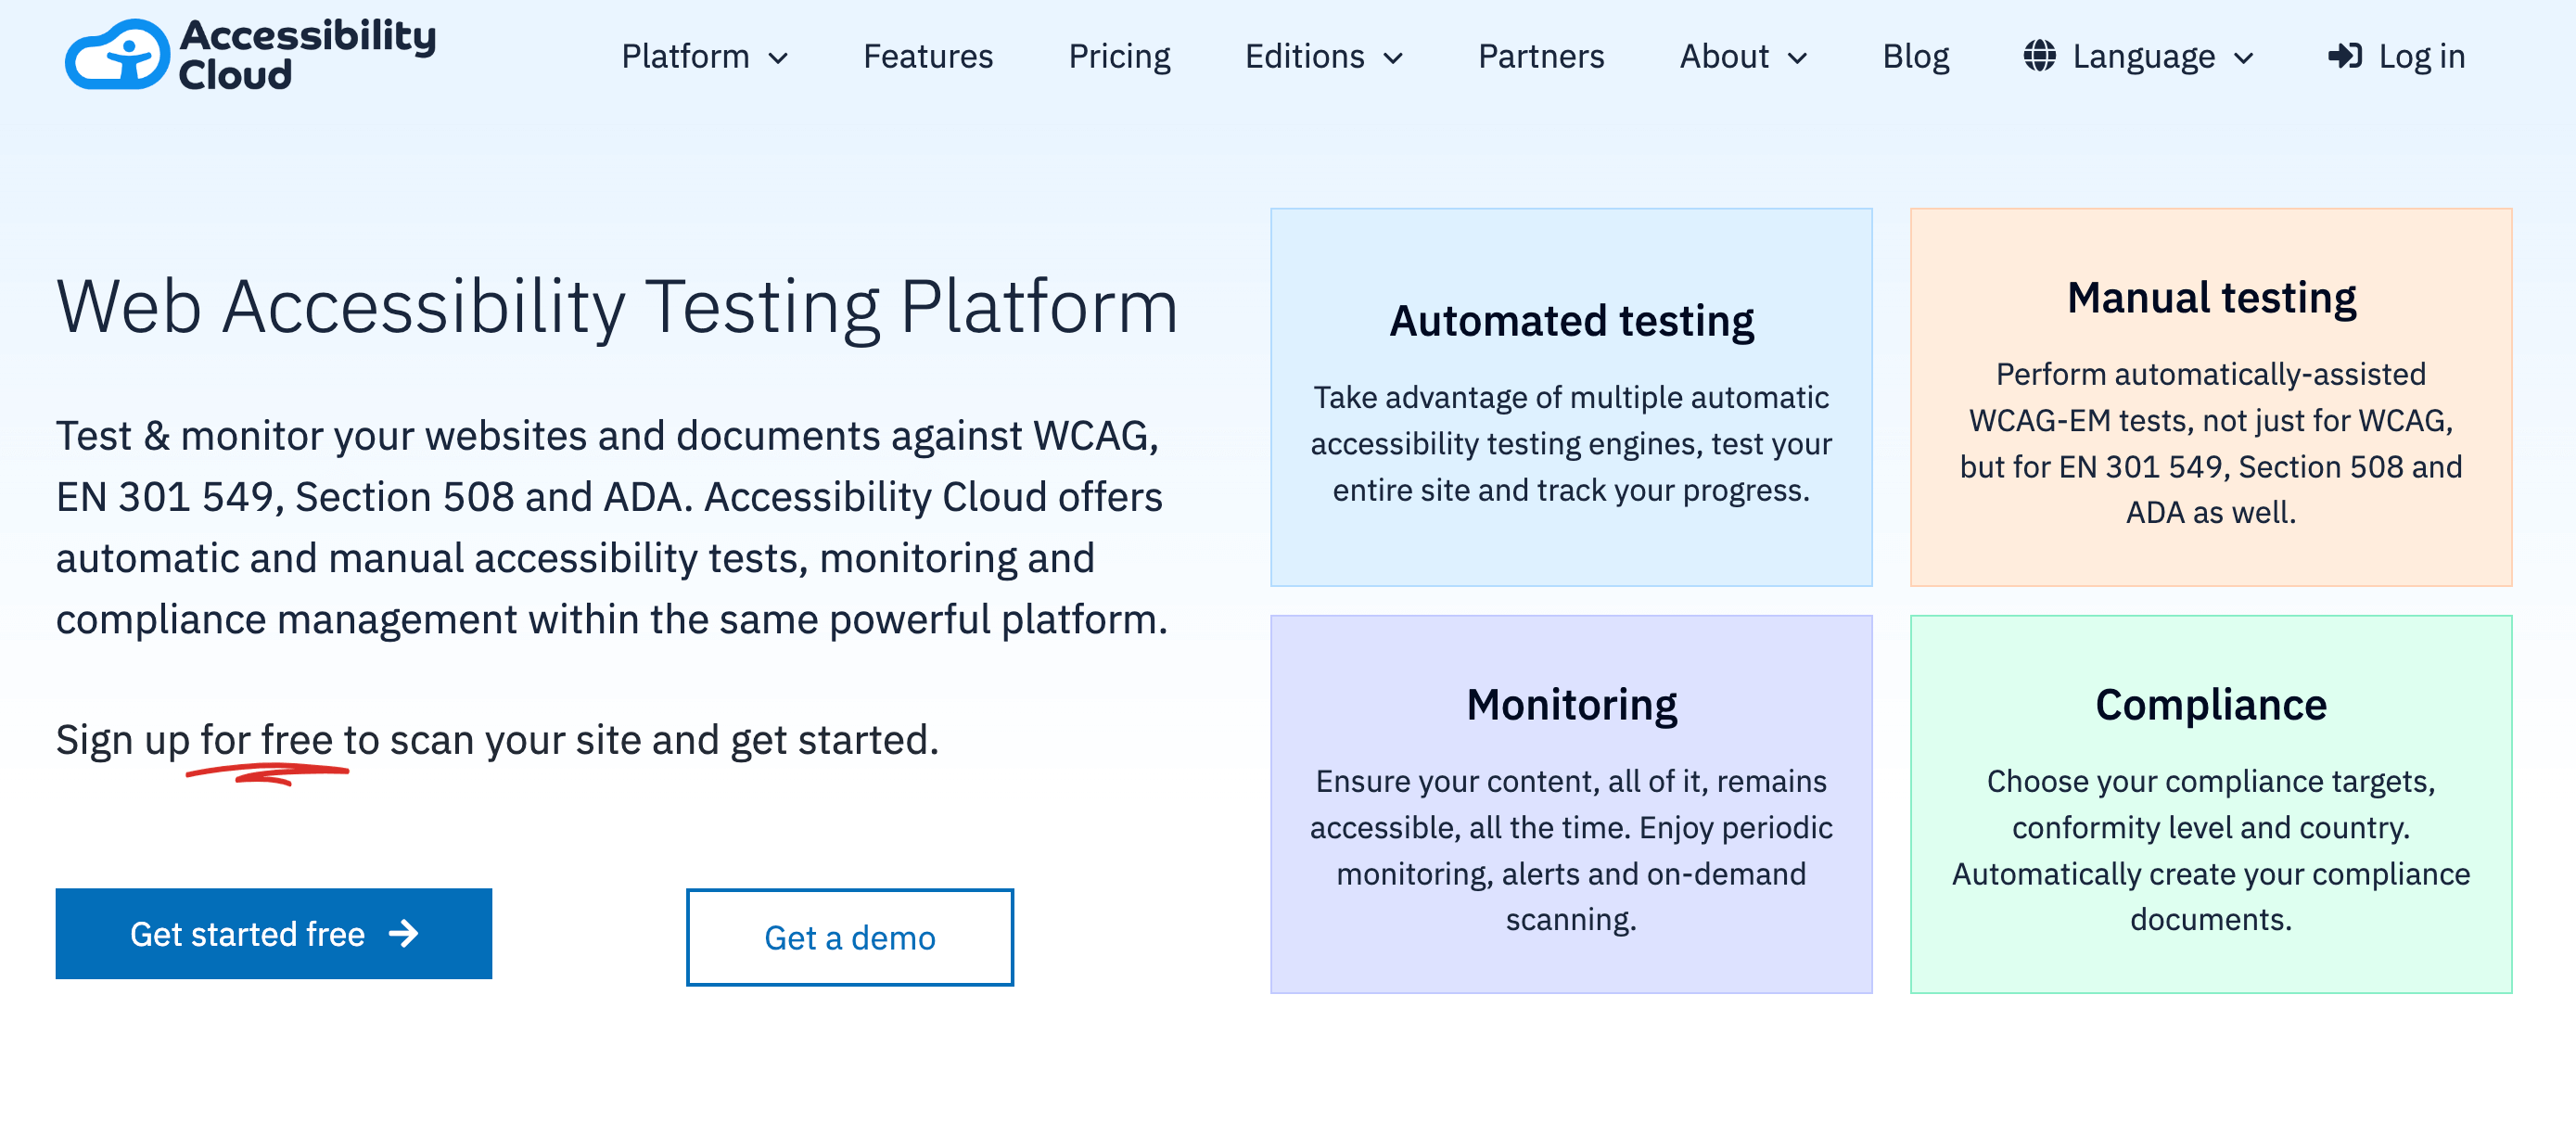Click the Automated testing description text
2576x1135 pixels.
[1571, 443]
